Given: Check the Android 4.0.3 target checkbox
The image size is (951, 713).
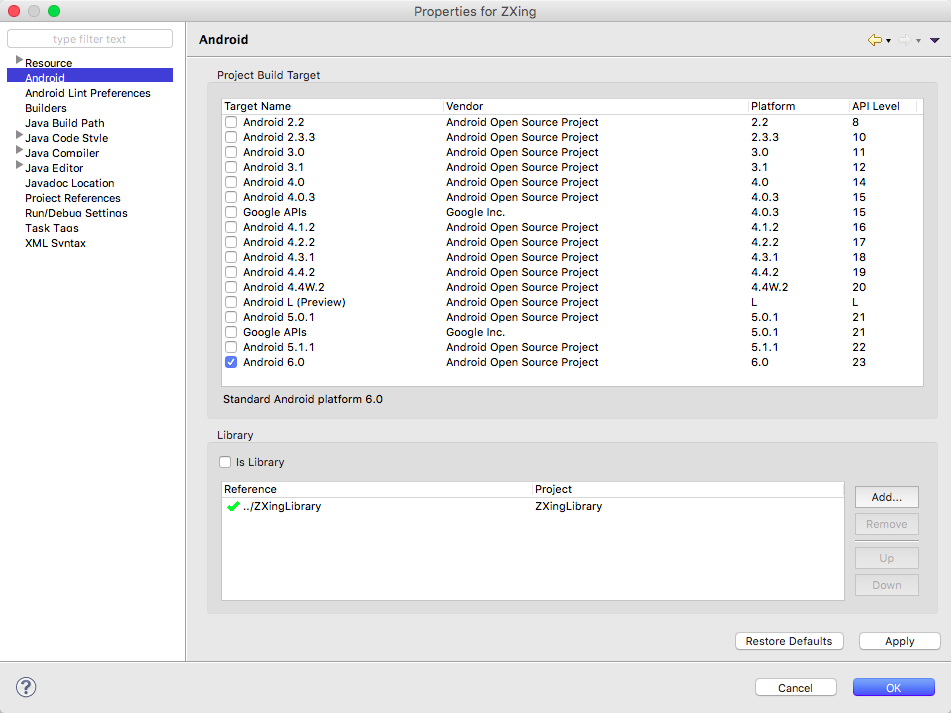Looking at the screenshot, I should [x=231, y=197].
